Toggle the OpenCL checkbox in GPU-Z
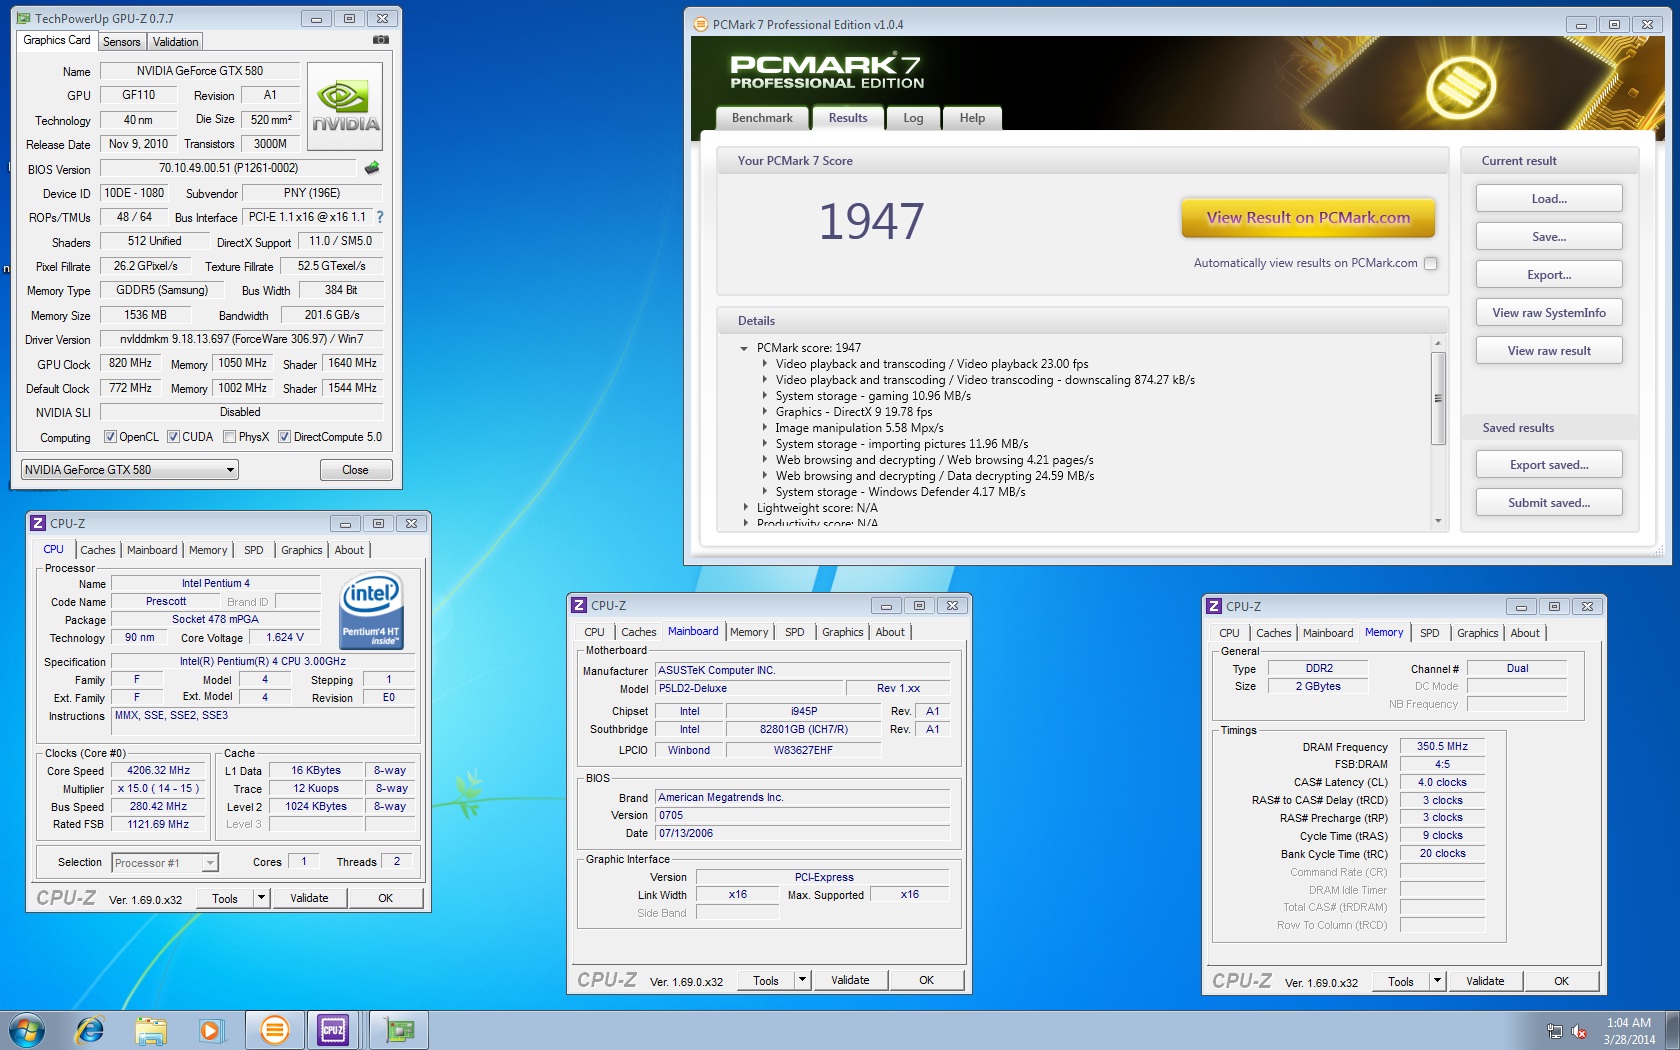 coord(111,437)
